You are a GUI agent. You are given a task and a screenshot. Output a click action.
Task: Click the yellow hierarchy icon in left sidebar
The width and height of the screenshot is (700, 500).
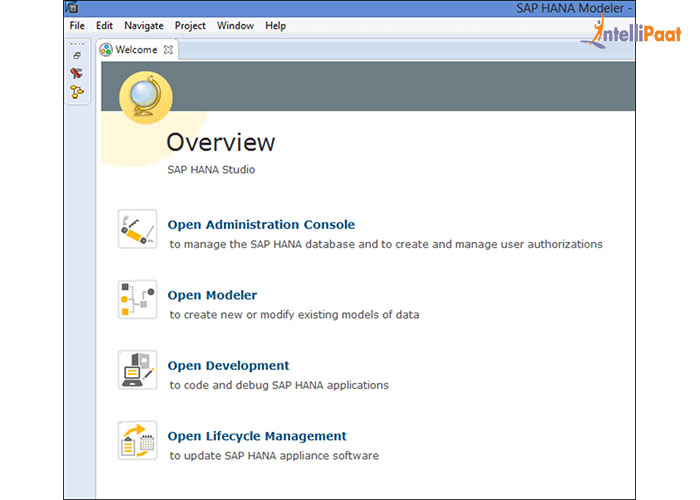click(x=77, y=92)
